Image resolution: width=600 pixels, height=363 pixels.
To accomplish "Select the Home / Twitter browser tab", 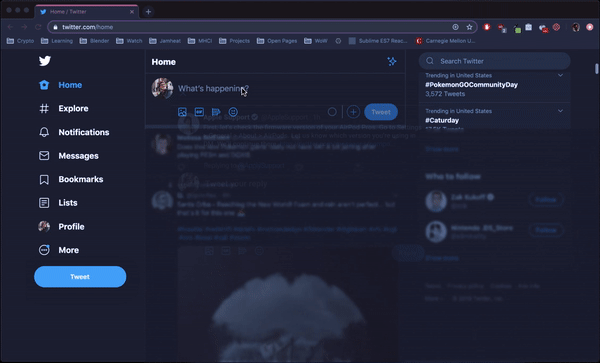I will (87, 12).
